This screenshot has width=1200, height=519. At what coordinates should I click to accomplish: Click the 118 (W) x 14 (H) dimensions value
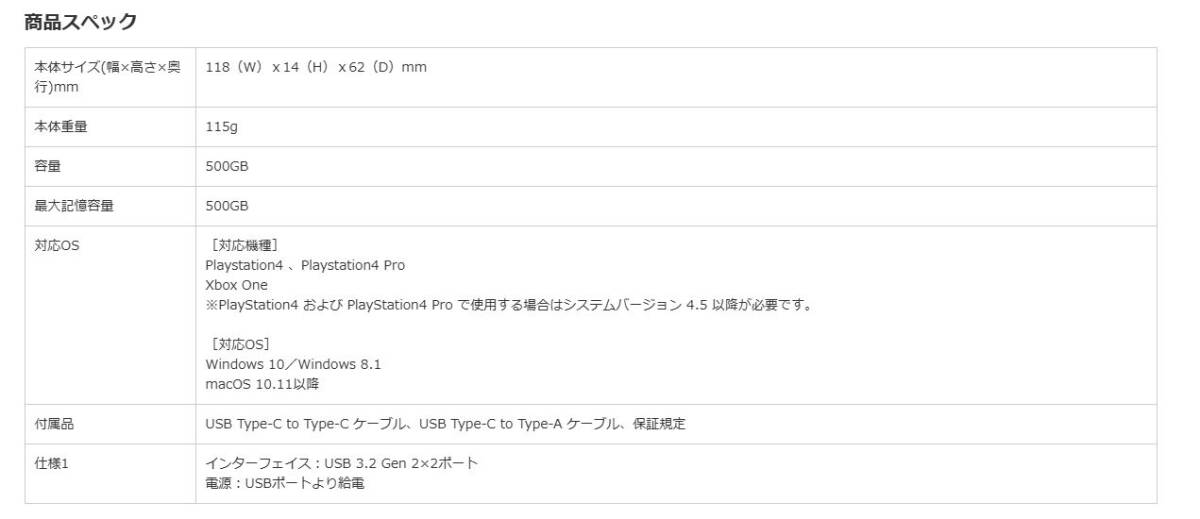coord(316,67)
